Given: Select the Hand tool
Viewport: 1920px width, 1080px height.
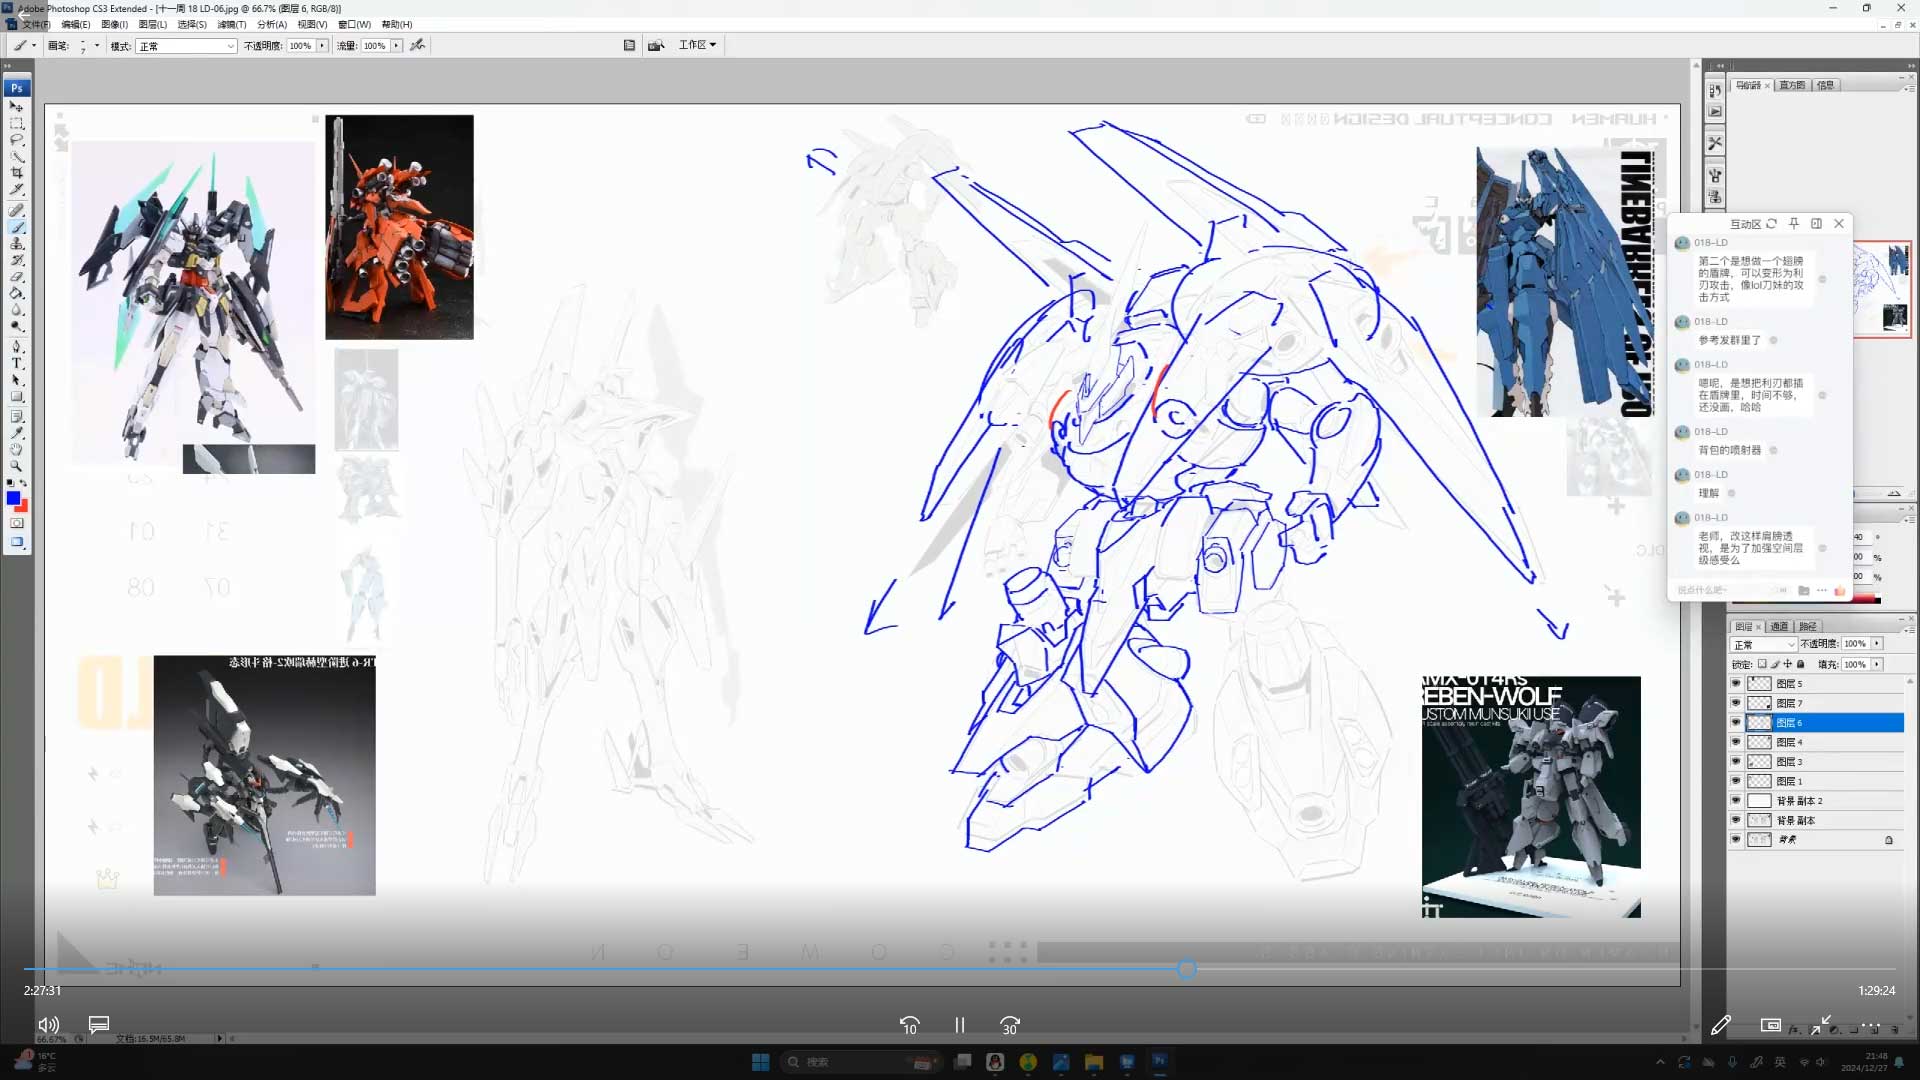Looking at the screenshot, I should pos(17,449).
